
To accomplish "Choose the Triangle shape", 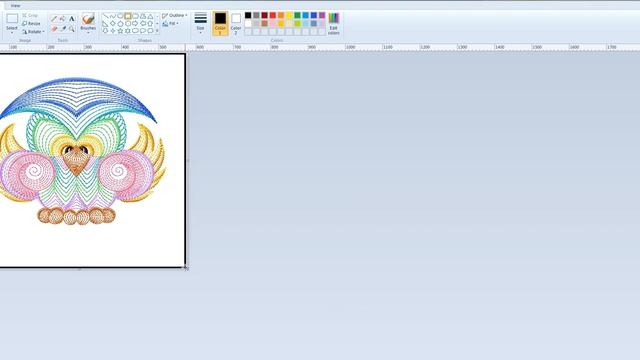I will click(x=150, y=16).
